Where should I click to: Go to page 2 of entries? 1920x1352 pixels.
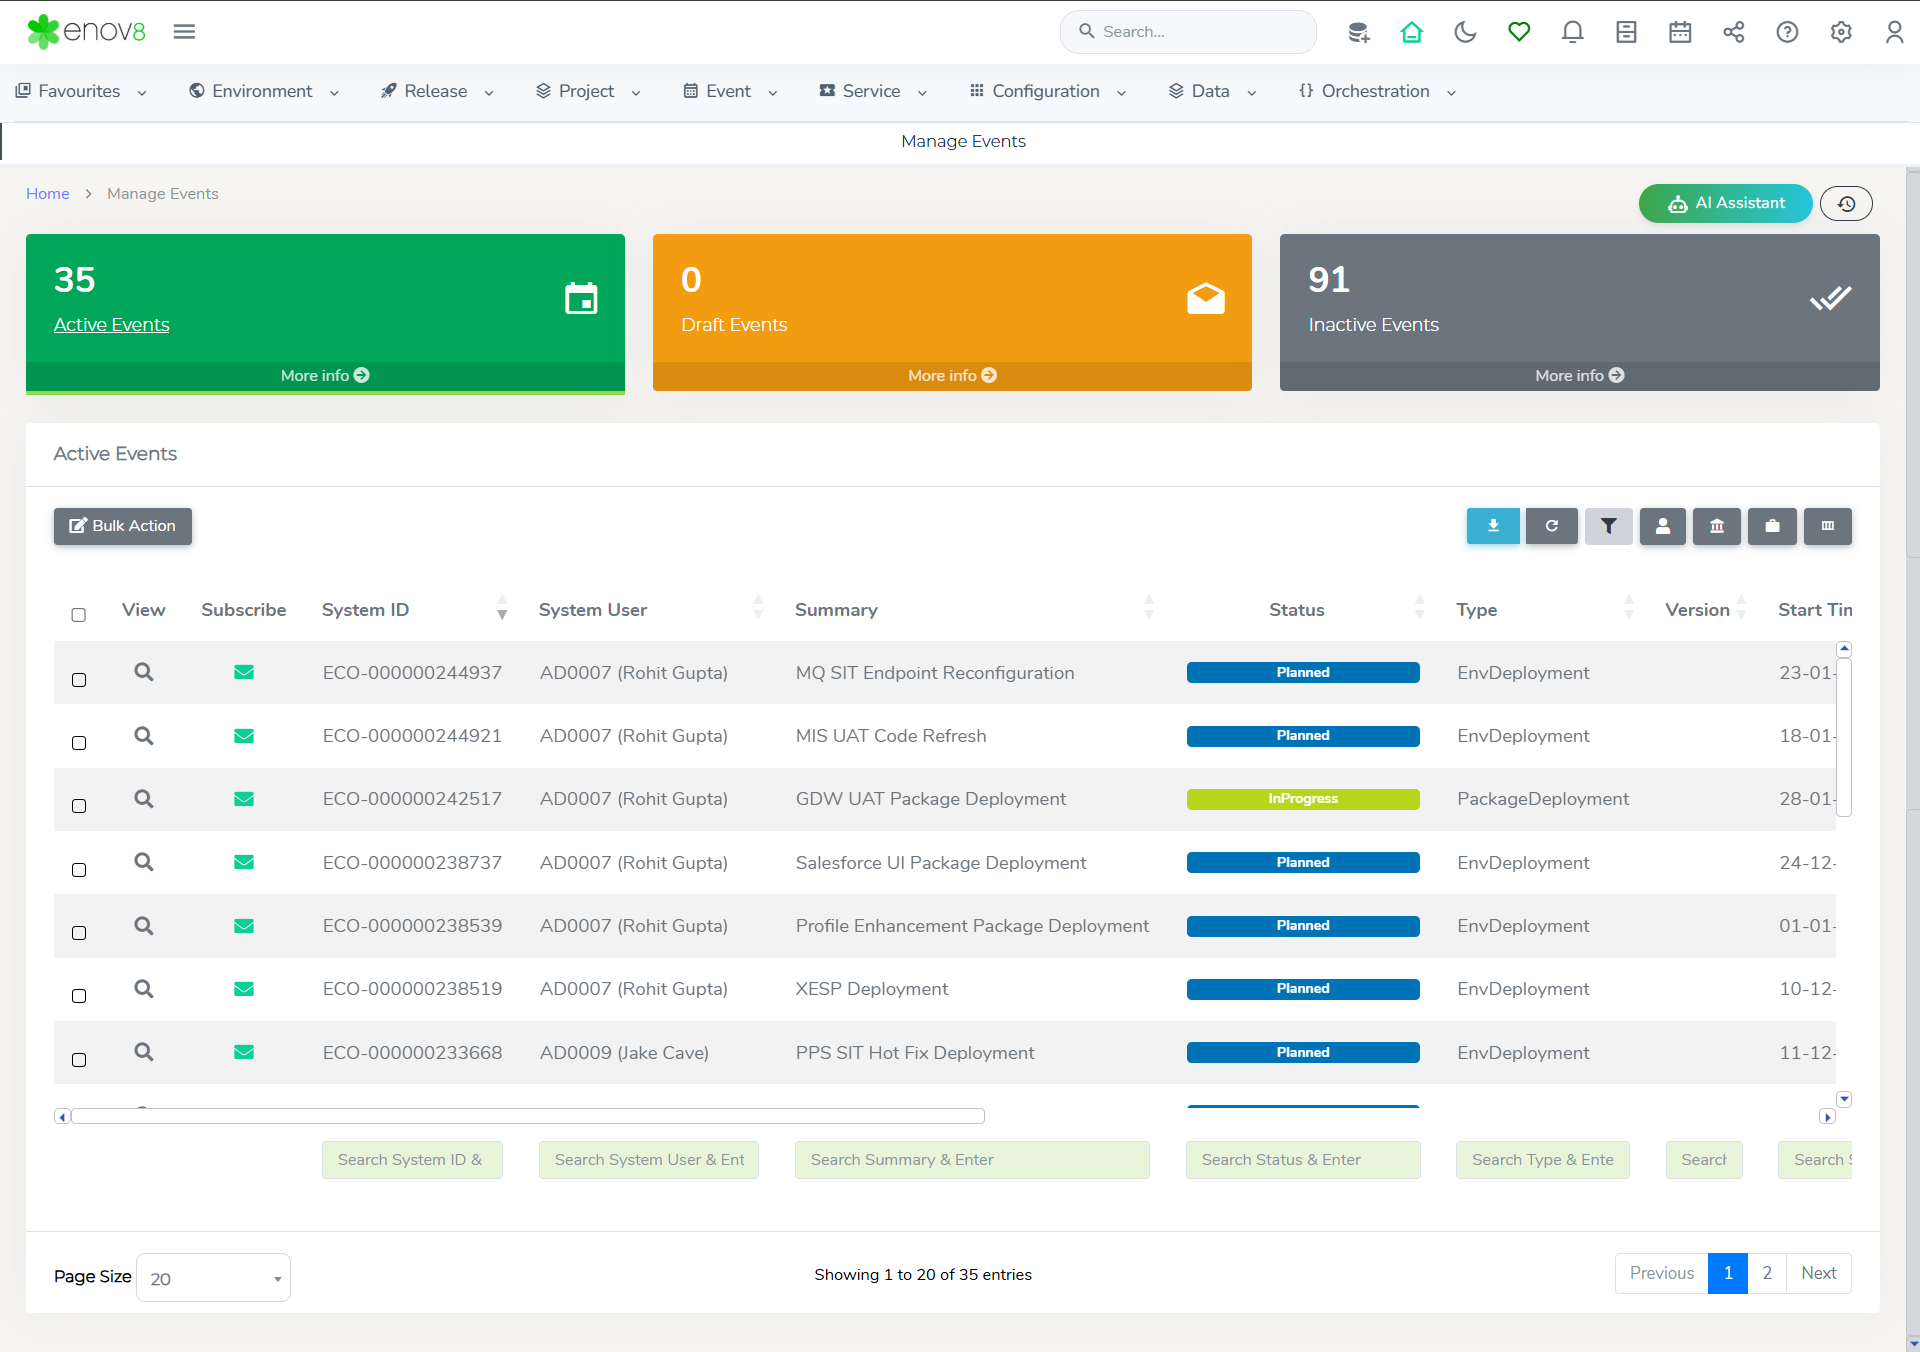point(1767,1273)
